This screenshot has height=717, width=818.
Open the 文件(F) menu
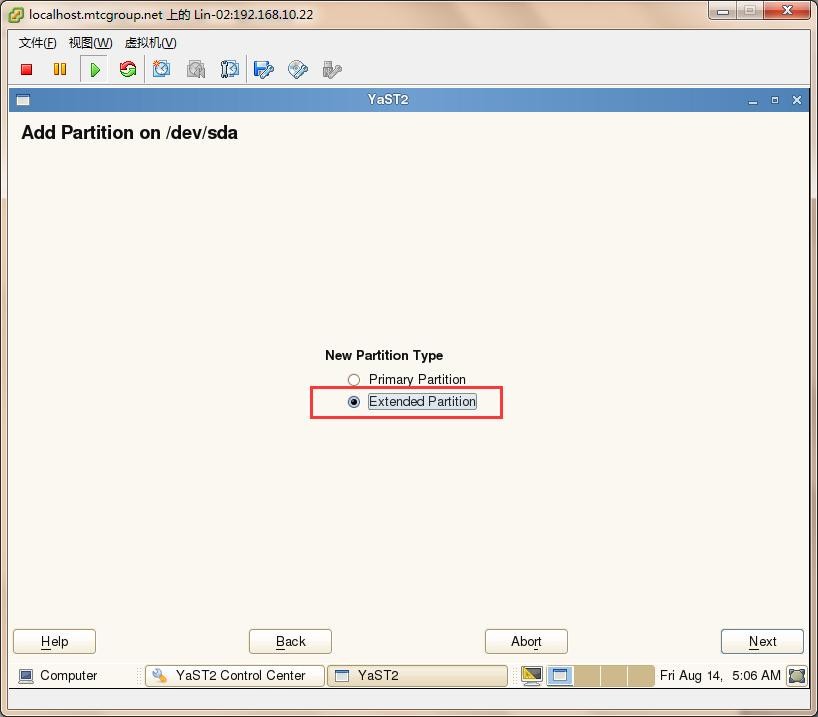coord(38,43)
